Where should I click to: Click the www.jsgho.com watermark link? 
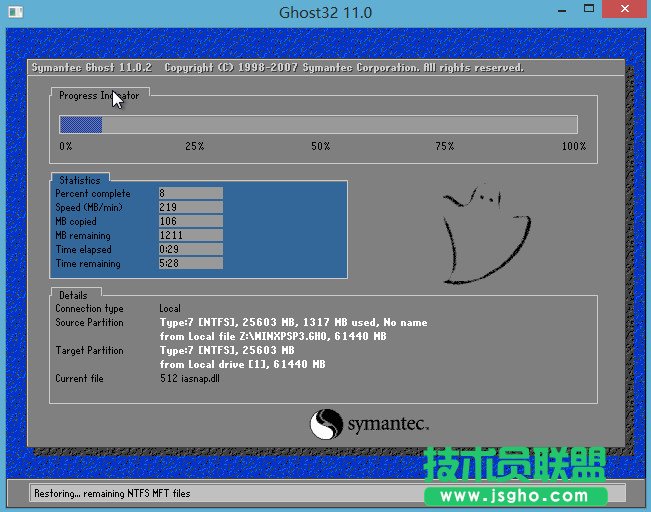click(x=515, y=496)
